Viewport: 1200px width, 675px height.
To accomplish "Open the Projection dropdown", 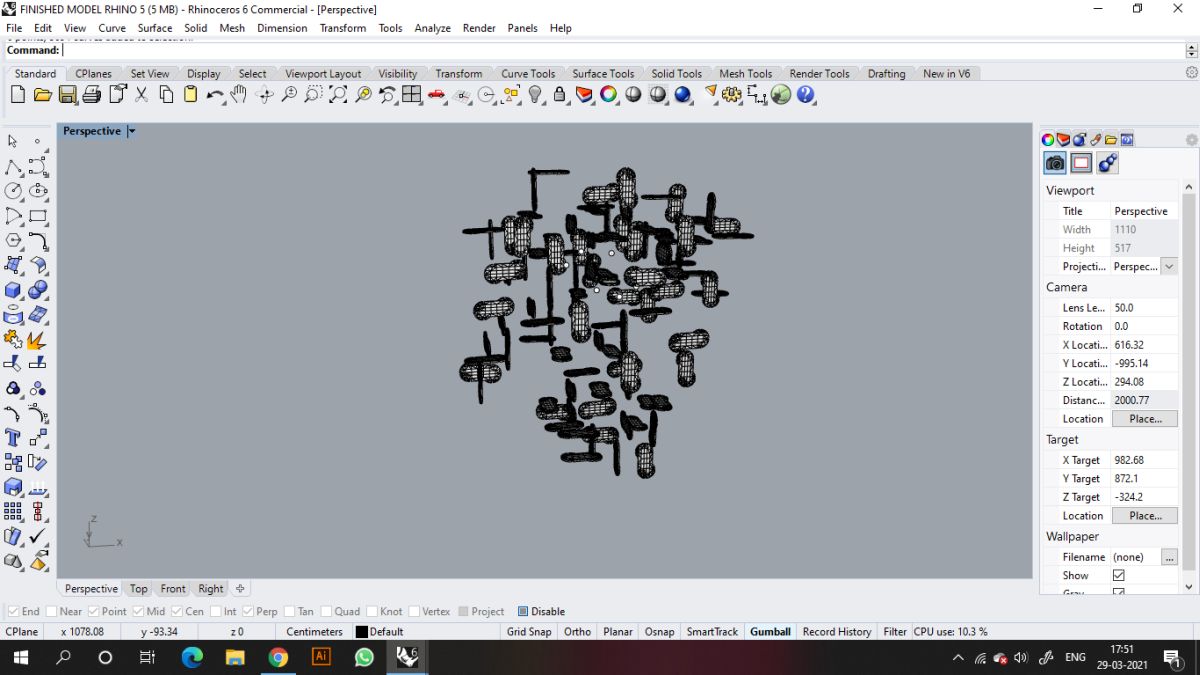I will (1169, 267).
